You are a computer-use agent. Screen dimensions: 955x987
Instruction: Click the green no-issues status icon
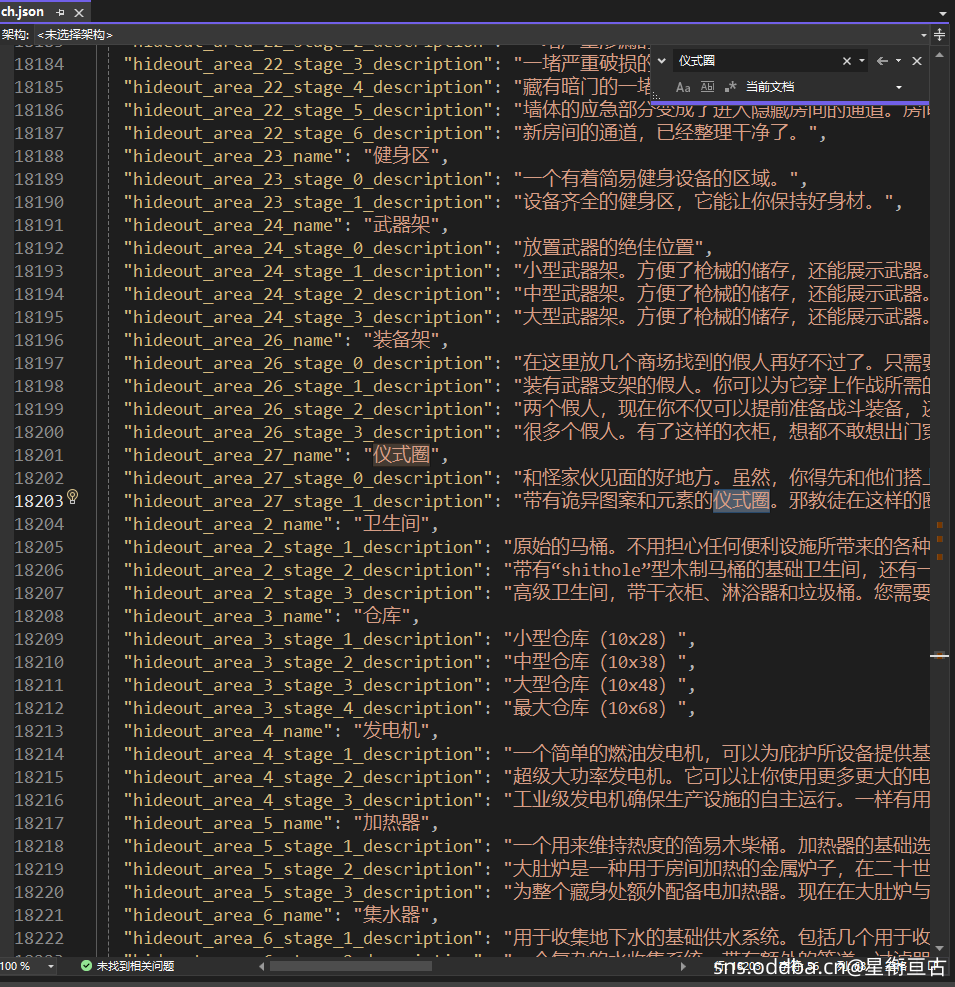pyautogui.click(x=86, y=966)
